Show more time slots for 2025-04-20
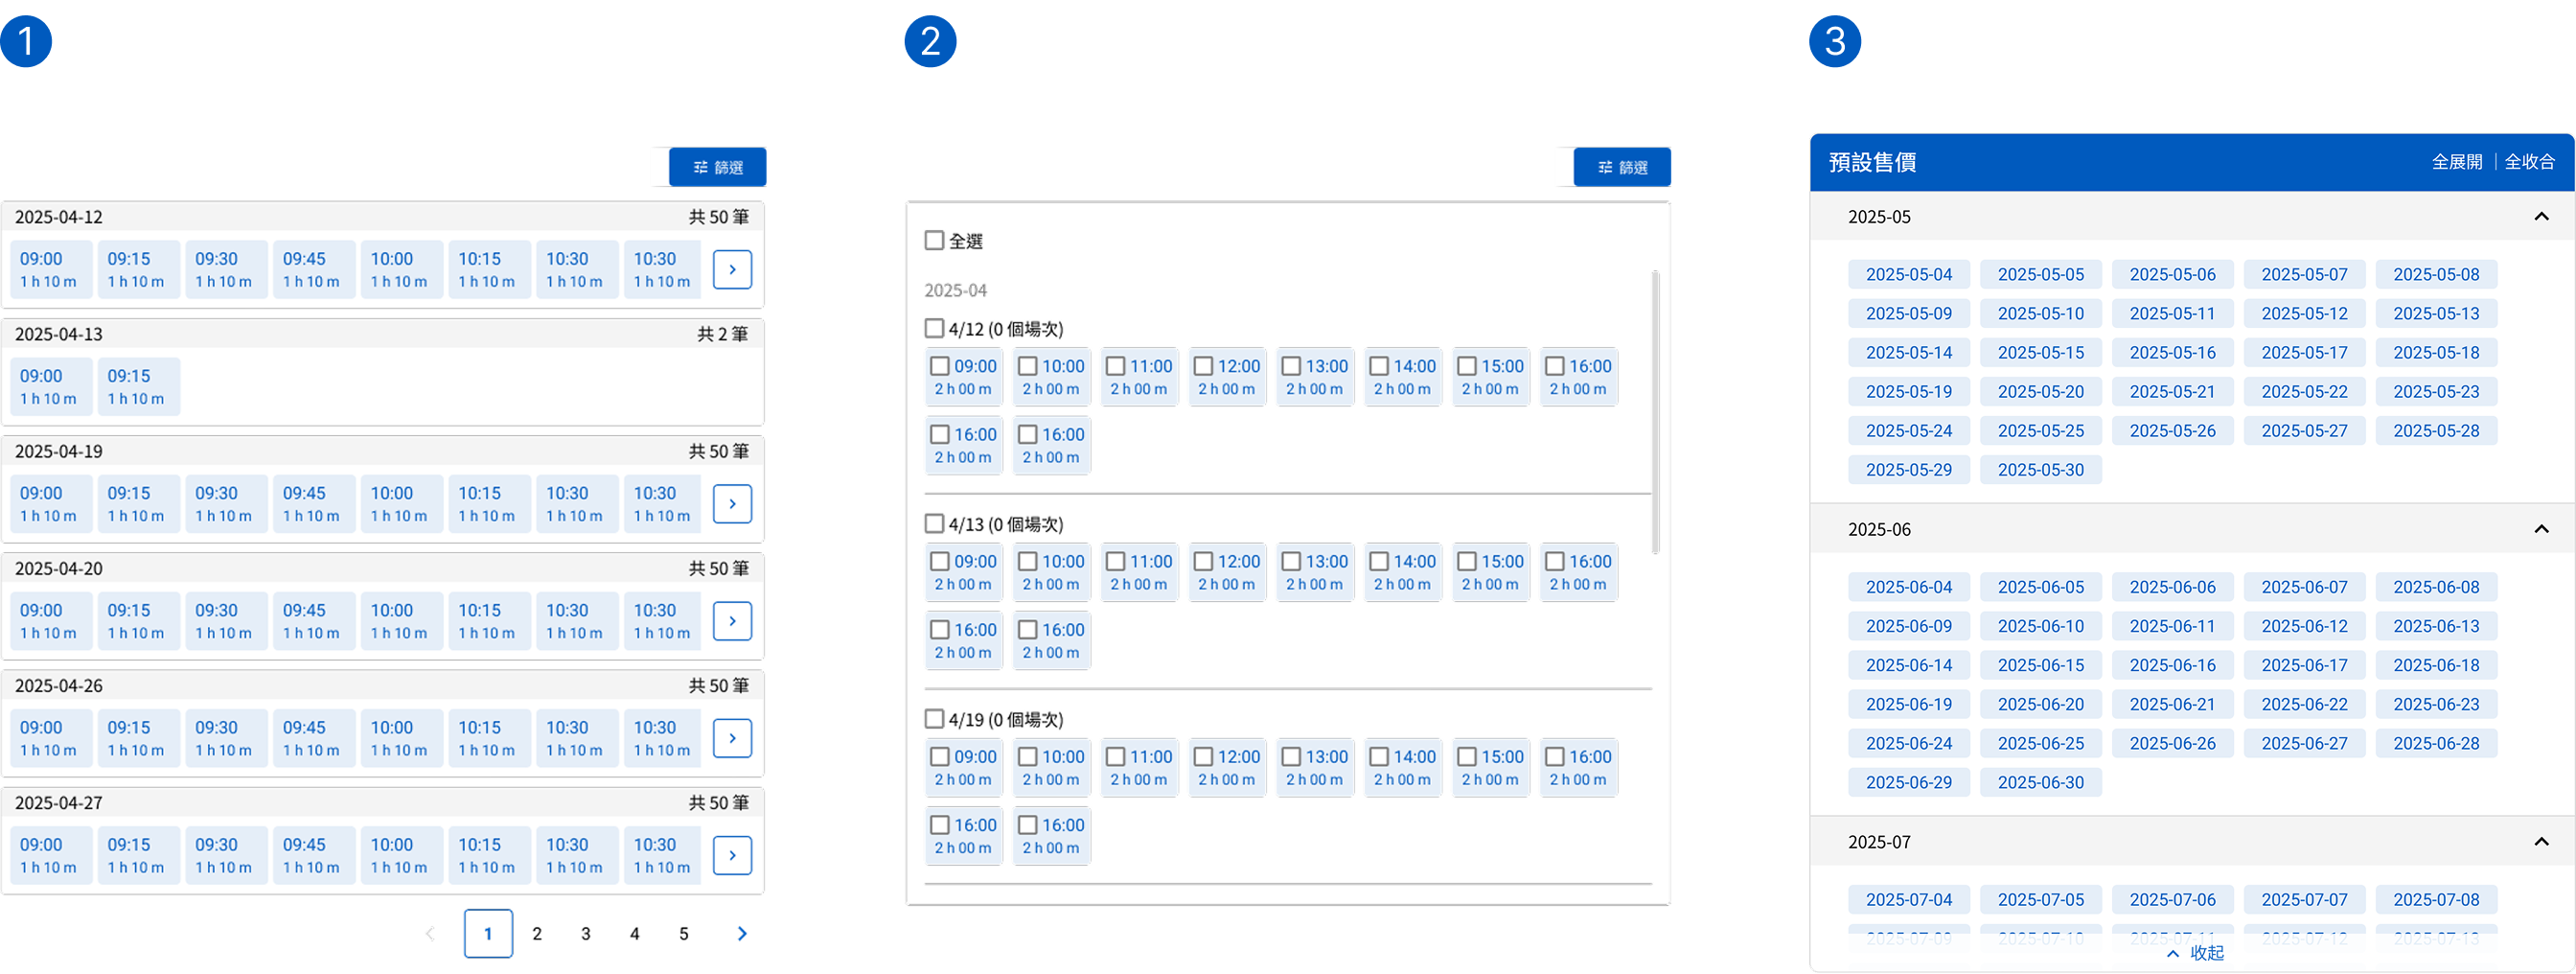This screenshot has height=974, width=2576. coord(732,621)
